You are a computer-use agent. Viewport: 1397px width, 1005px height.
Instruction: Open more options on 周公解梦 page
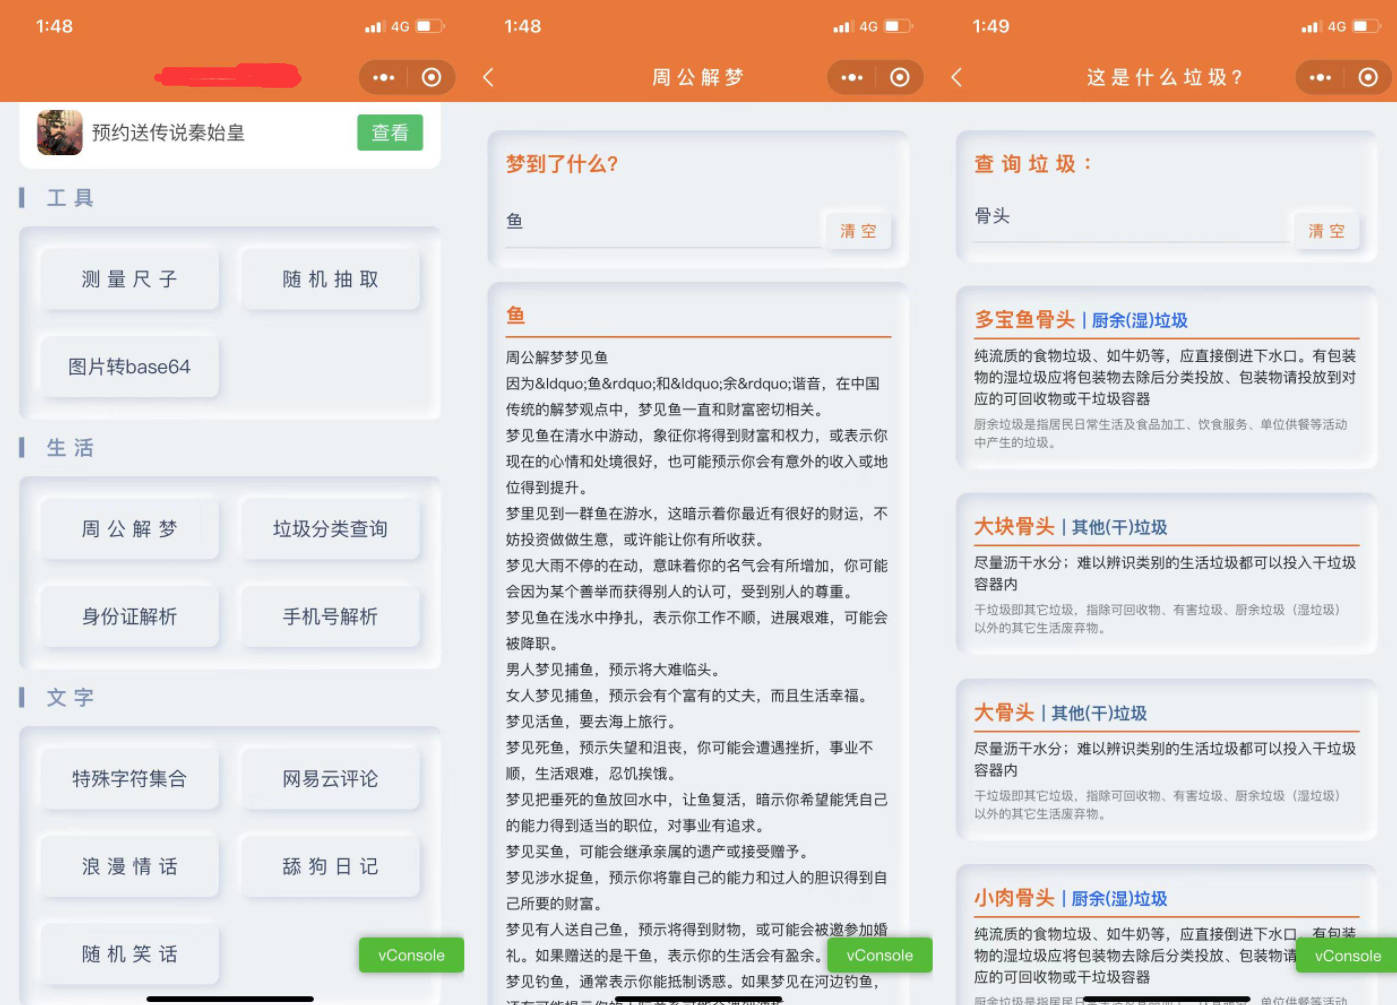point(852,77)
